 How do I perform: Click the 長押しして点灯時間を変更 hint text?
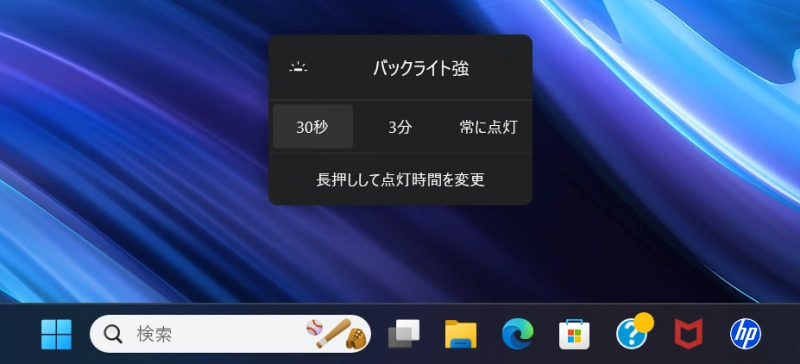(x=400, y=180)
